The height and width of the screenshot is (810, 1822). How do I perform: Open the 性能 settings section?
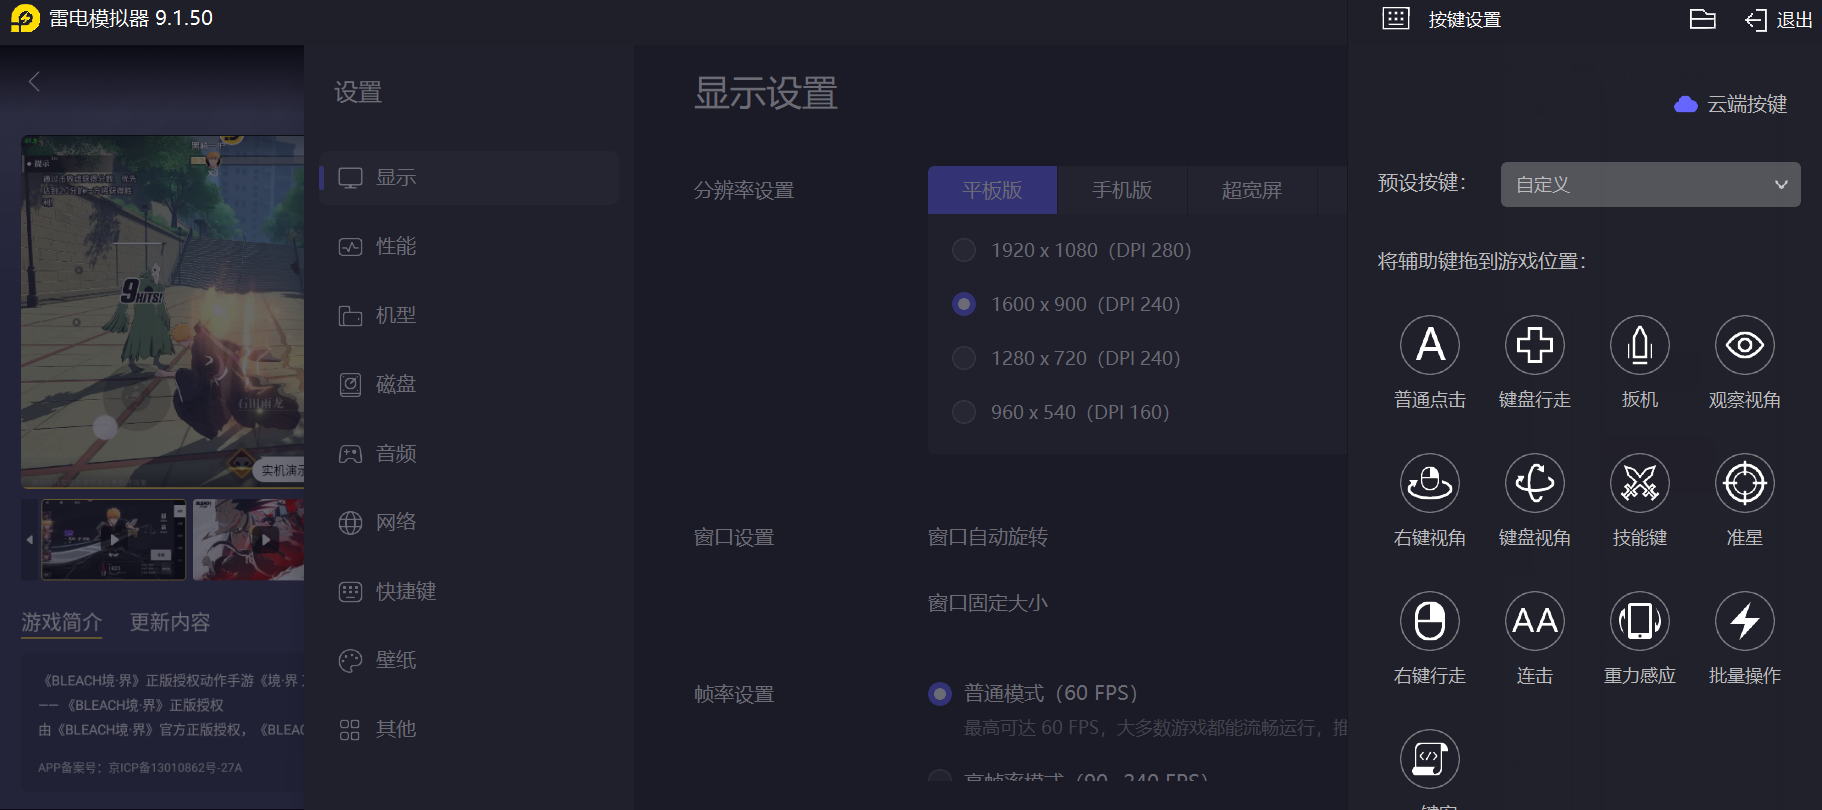(469, 247)
